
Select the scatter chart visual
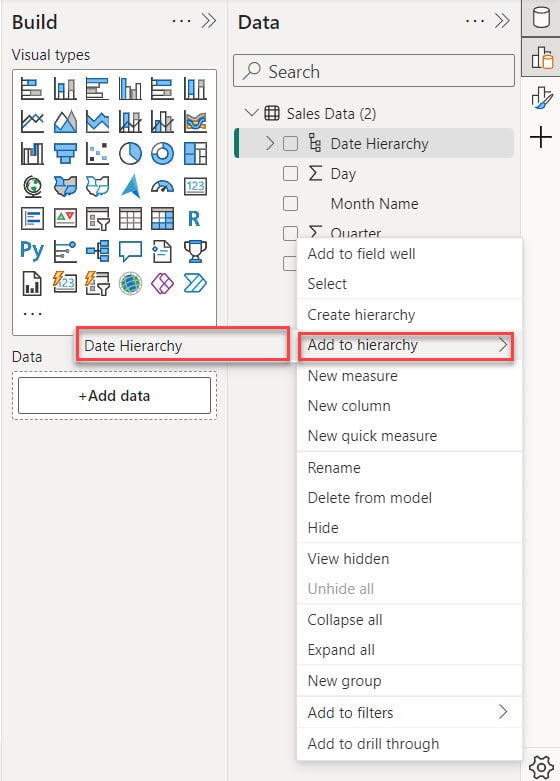click(x=97, y=154)
